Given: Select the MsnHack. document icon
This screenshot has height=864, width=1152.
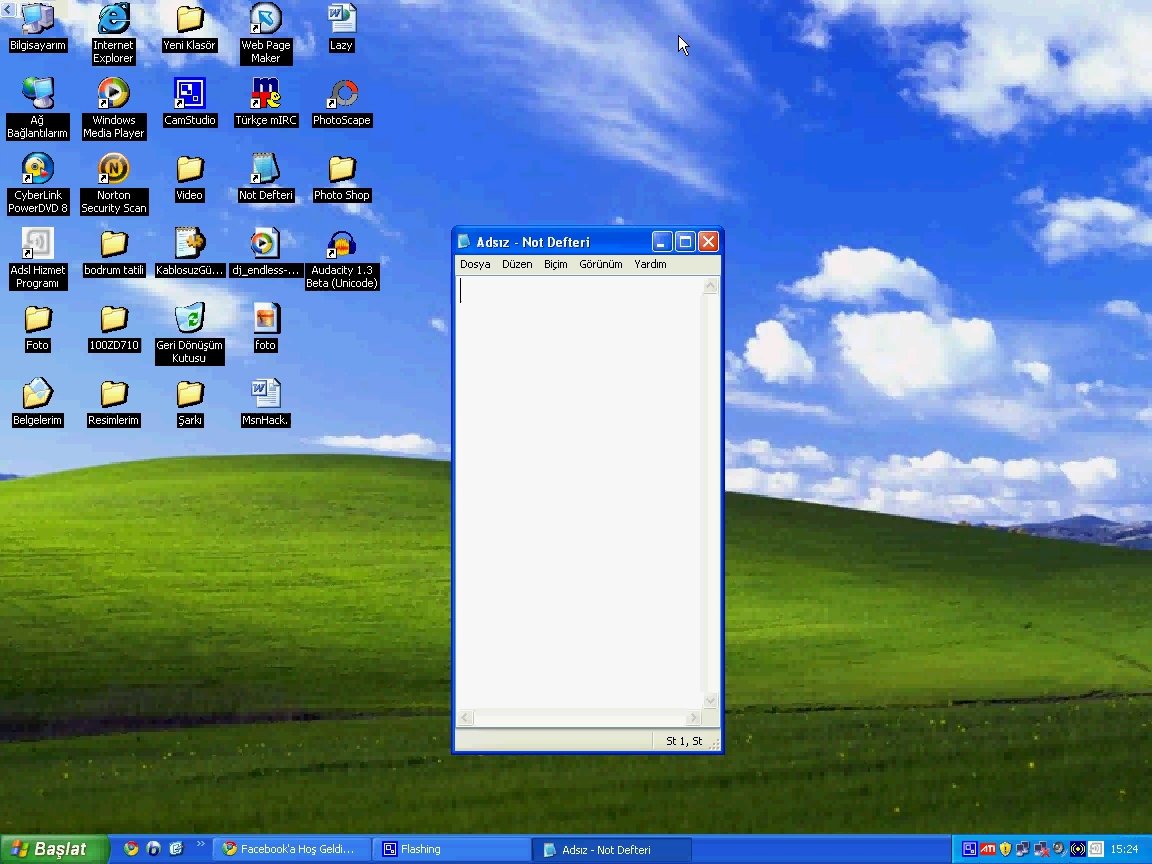Looking at the screenshot, I should 265,403.
